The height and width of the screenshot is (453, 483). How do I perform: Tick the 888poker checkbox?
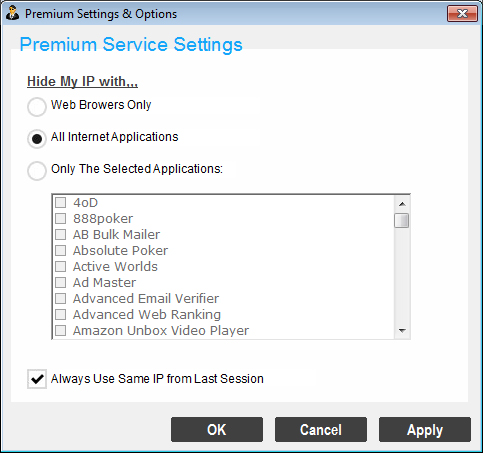coord(60,218)
